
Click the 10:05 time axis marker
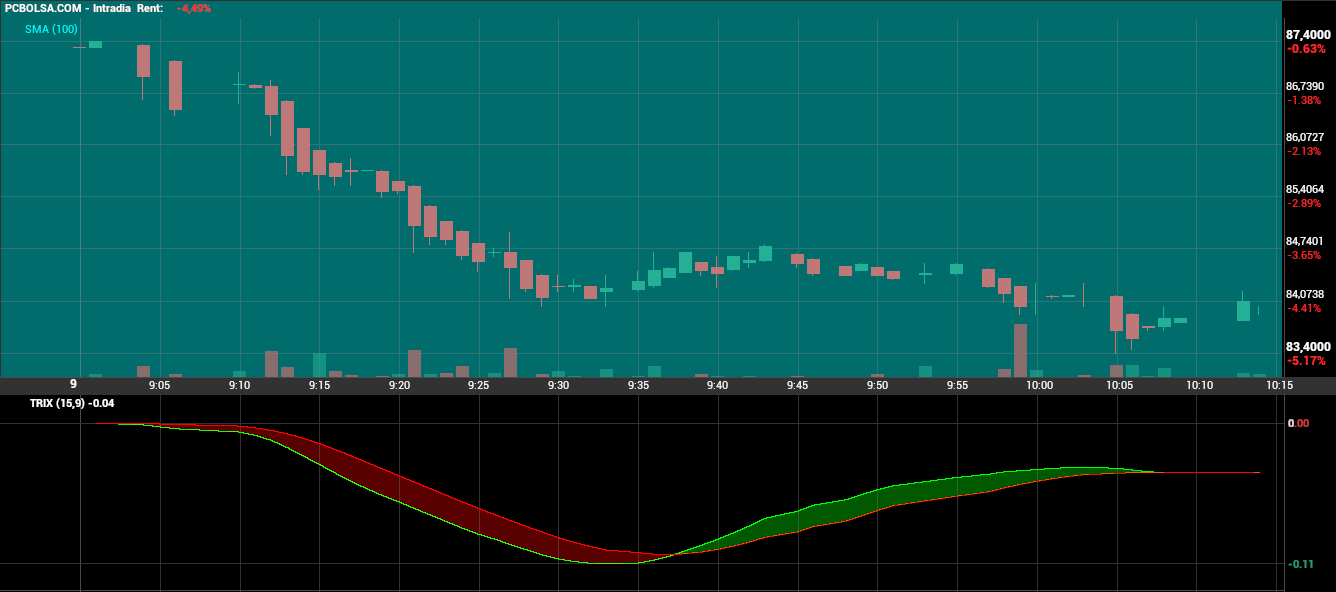(1120, 385)
